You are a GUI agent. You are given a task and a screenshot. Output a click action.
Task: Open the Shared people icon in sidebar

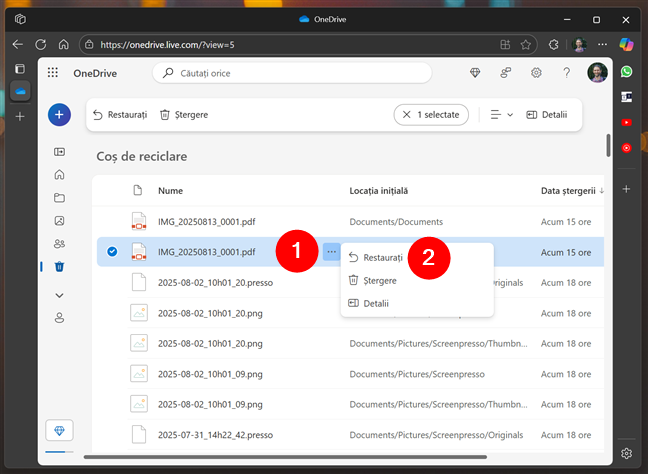pos(59,243)
